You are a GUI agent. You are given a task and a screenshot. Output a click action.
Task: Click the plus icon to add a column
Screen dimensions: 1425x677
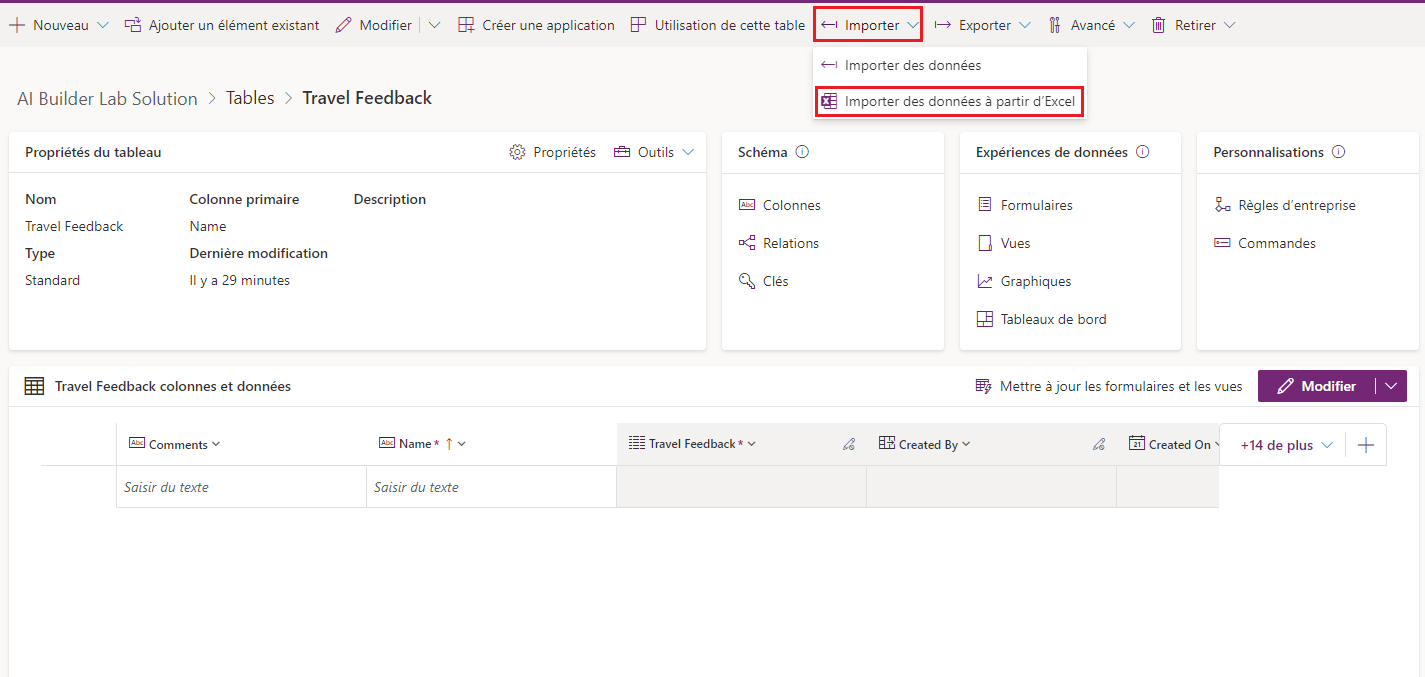[x=1365, y=443]
